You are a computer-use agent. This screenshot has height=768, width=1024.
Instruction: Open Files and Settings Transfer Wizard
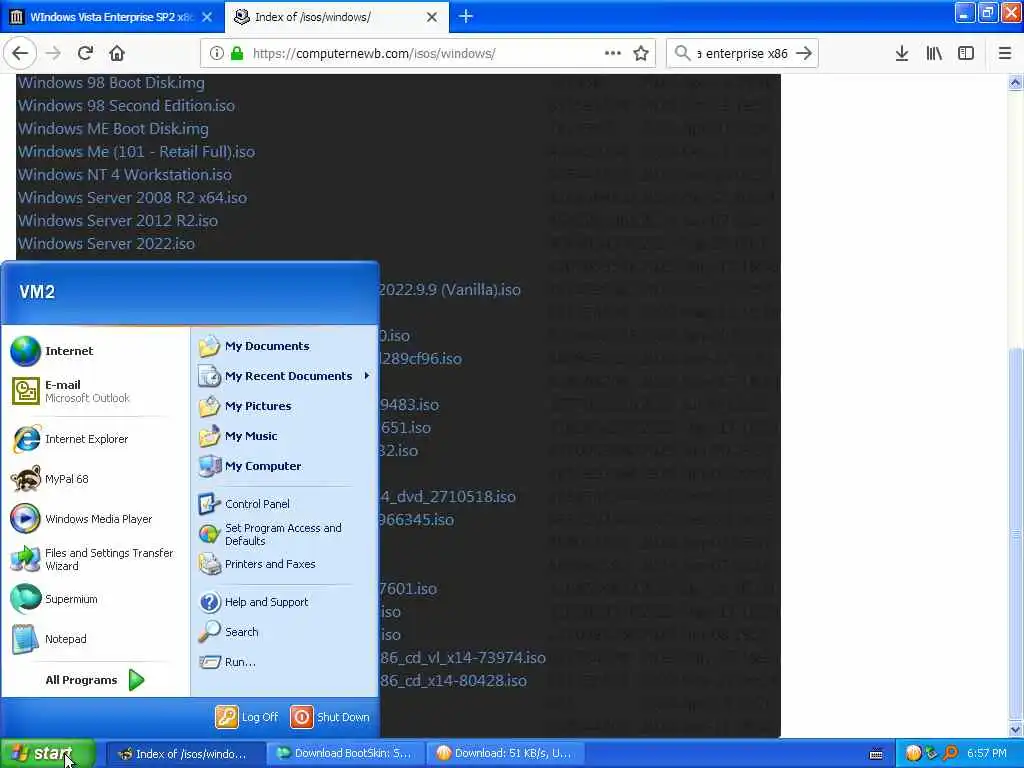[95, 559]
